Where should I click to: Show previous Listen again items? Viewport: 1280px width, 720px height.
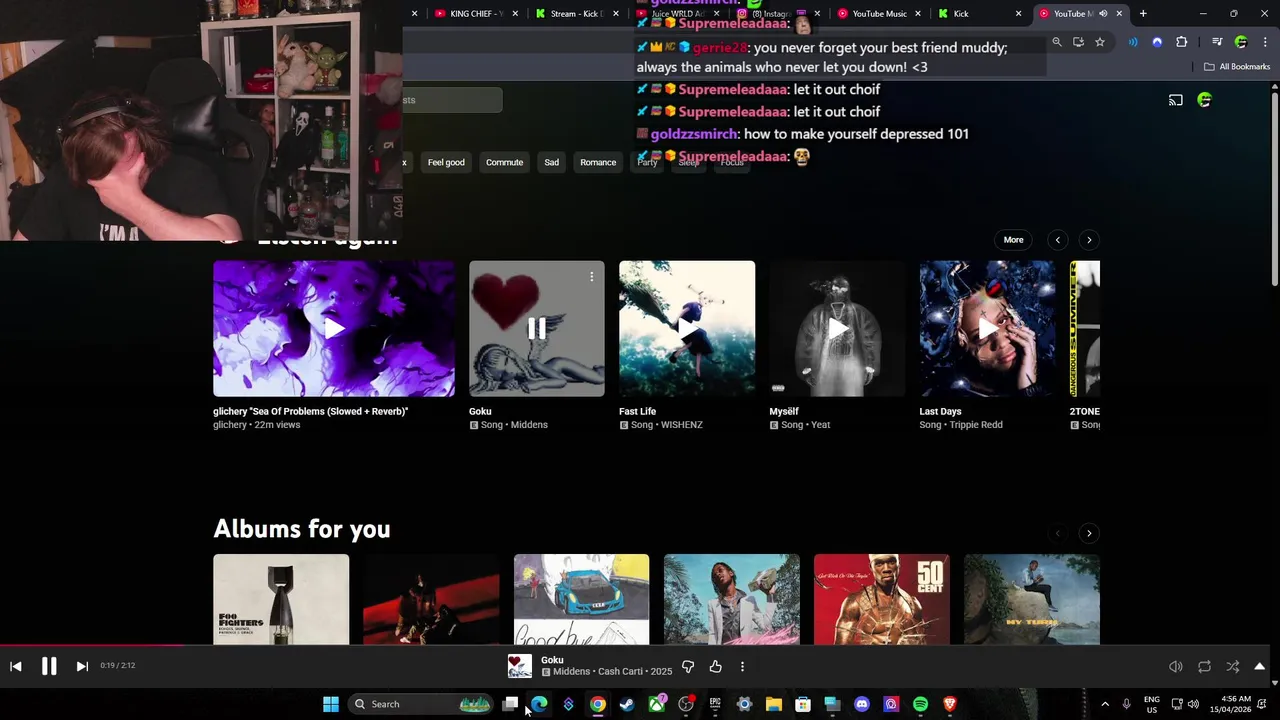click(1058, 240)
